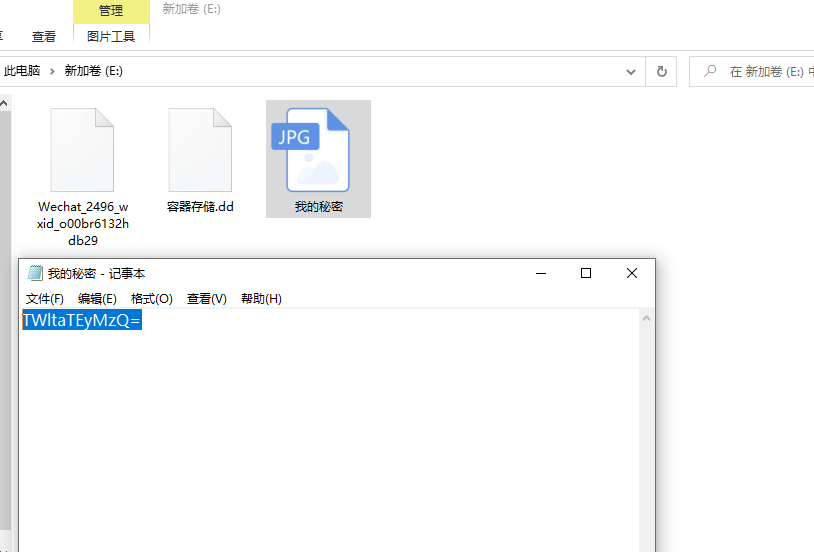Open the 编辑(E) menu in Notepad

click(x=97, y=298)
